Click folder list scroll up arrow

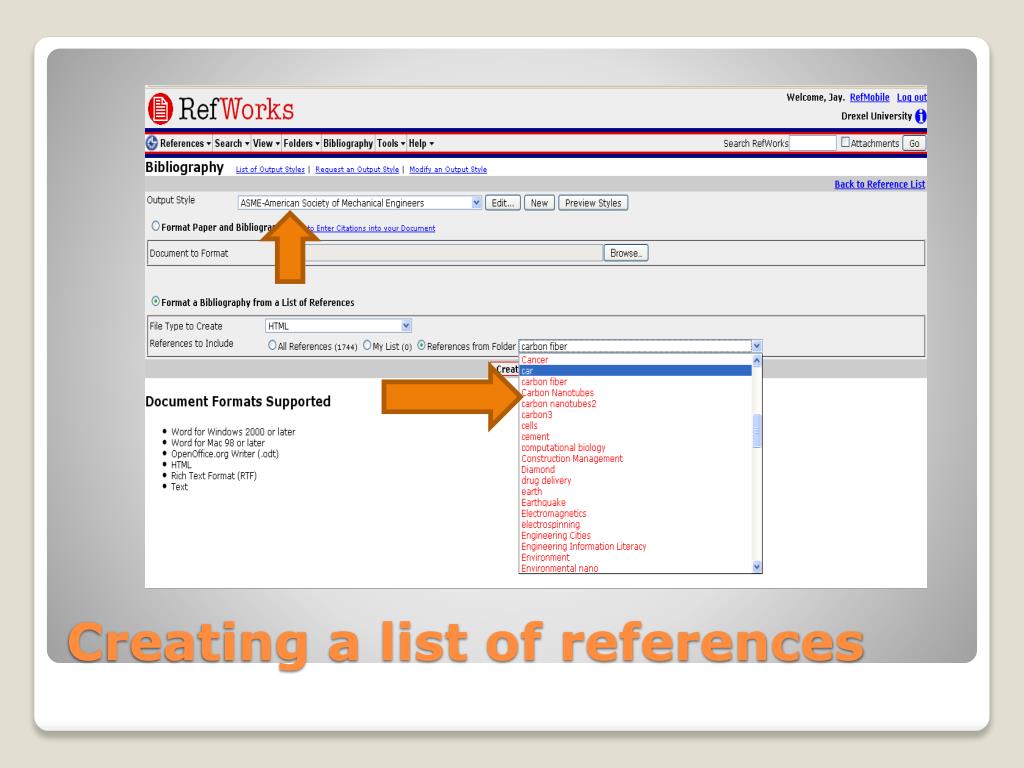click(x=757, y=360)
